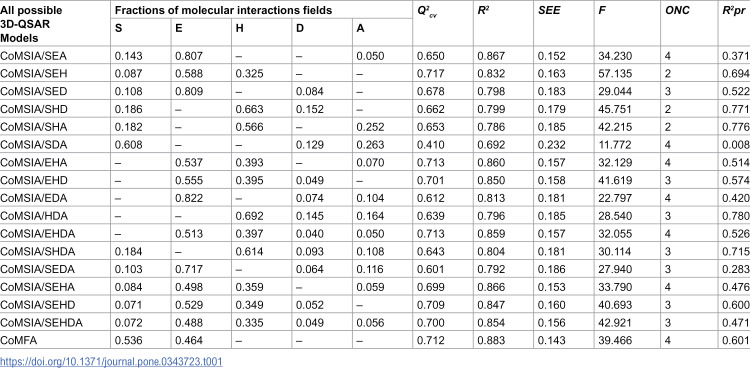This screenshot has height=368, width=750.
Task: Select the CoMFA model row label
Action: [x=17, y=340]
